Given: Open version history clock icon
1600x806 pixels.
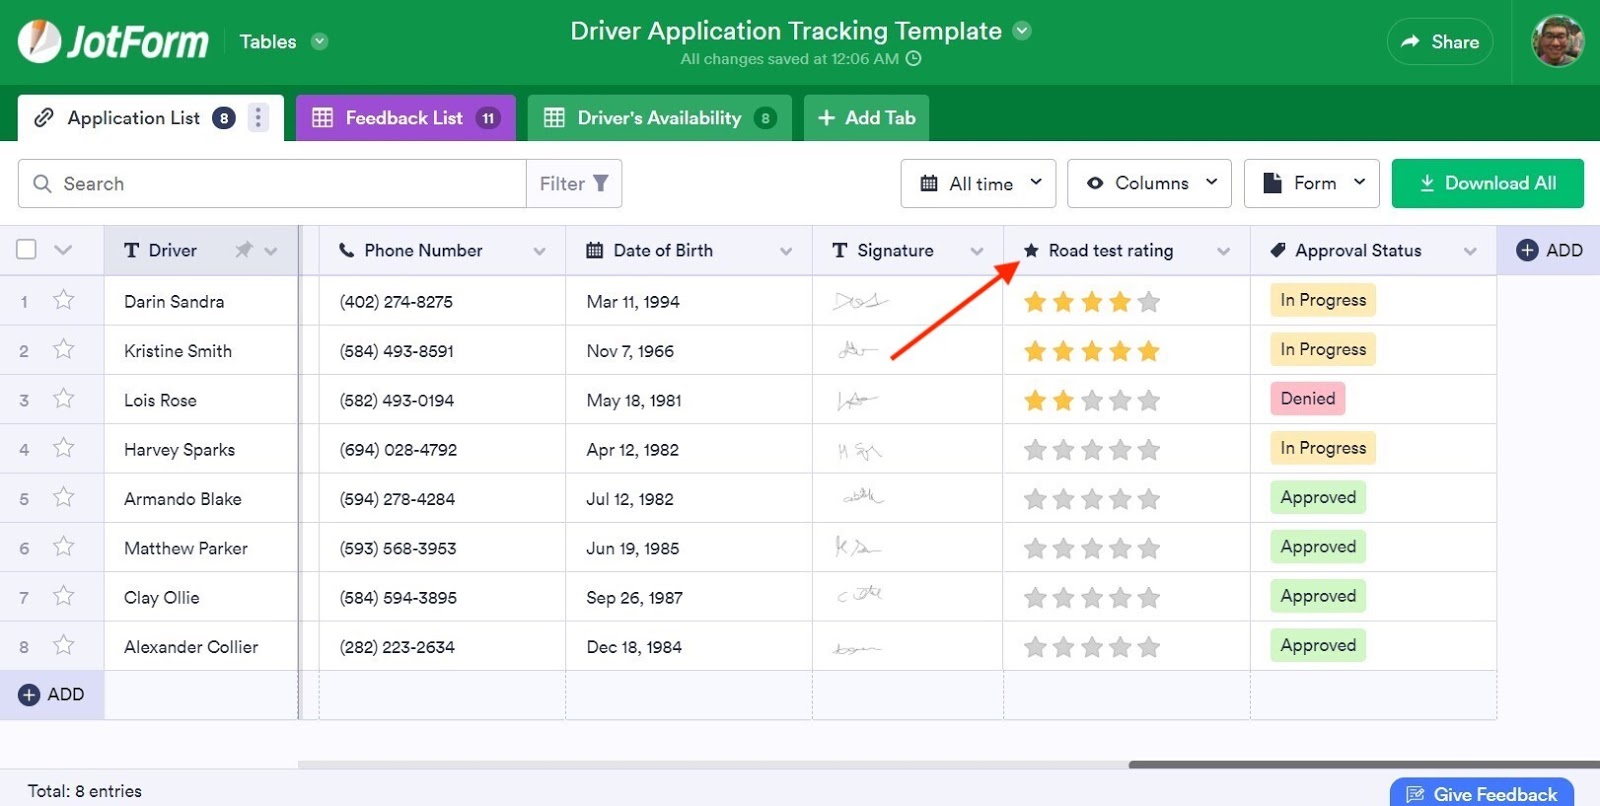Looking at the screenshot, I should [913, 59].
